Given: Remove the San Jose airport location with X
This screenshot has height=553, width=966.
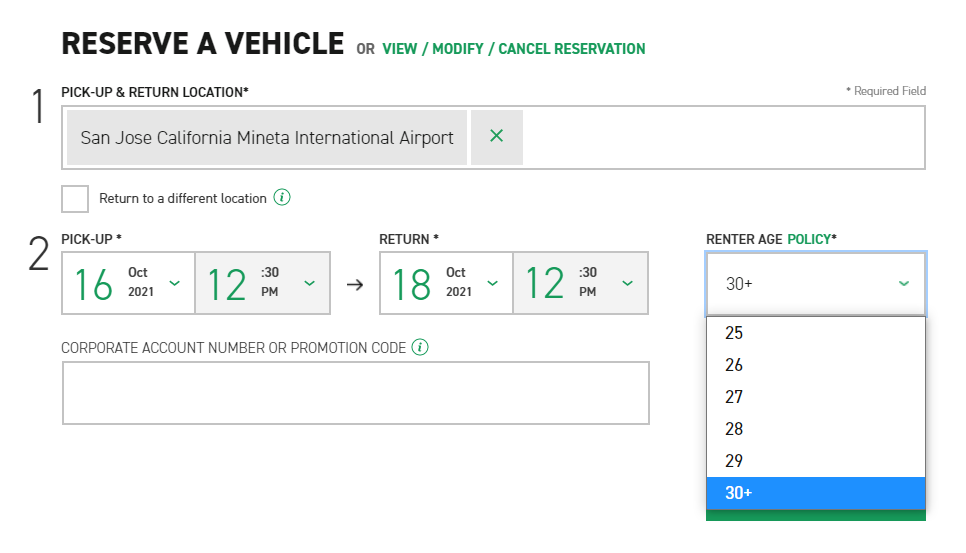Looking at the screenshot, I should pos(496,137).
